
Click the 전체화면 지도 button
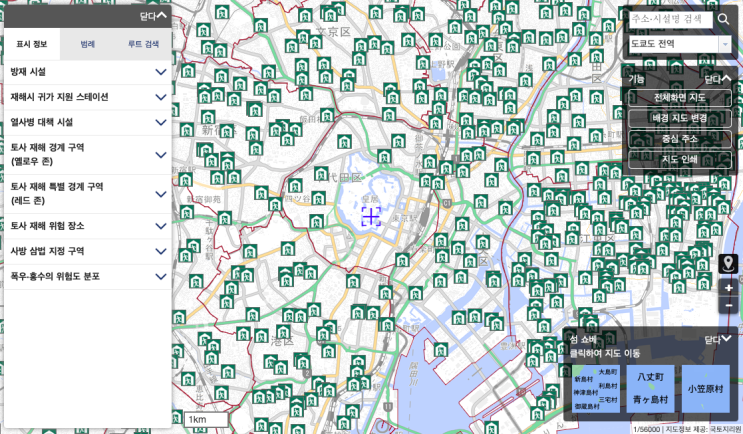[x=680, y=98]
